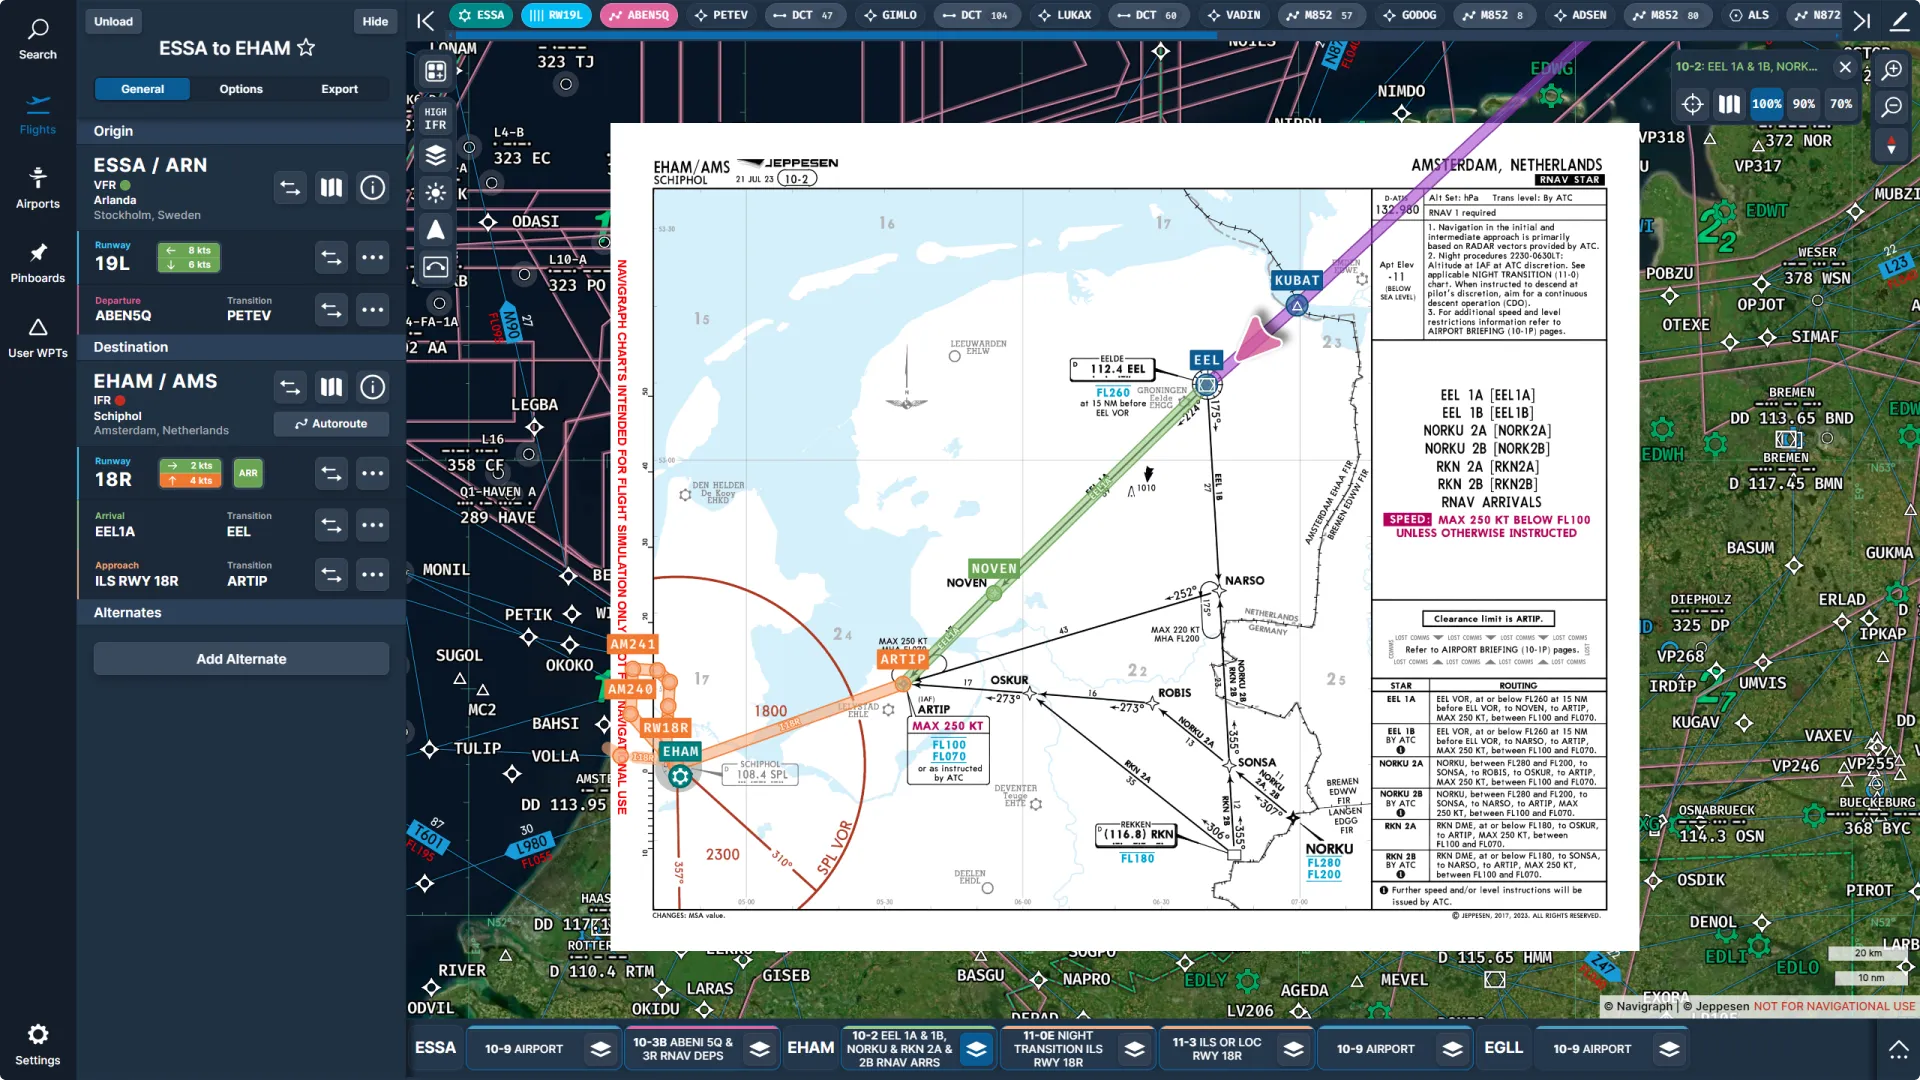Toggle the chart view mode icon beside 100%
Image resolution: width=1920 pixels, height=1080 pixels.
click(x=1729, y=104)
